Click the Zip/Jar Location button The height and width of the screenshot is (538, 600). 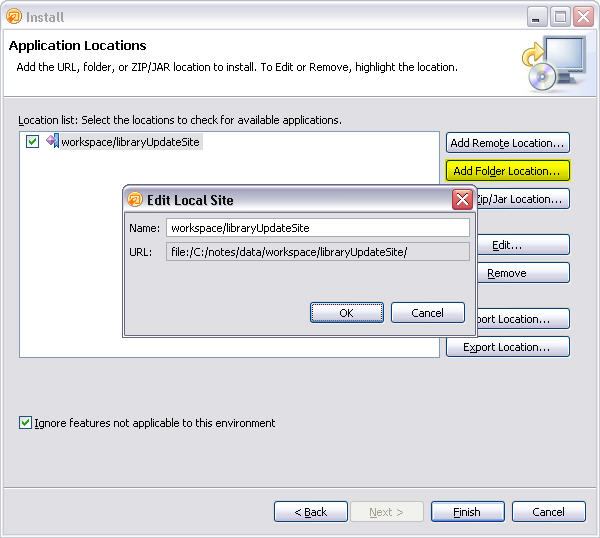coord(523,199)
